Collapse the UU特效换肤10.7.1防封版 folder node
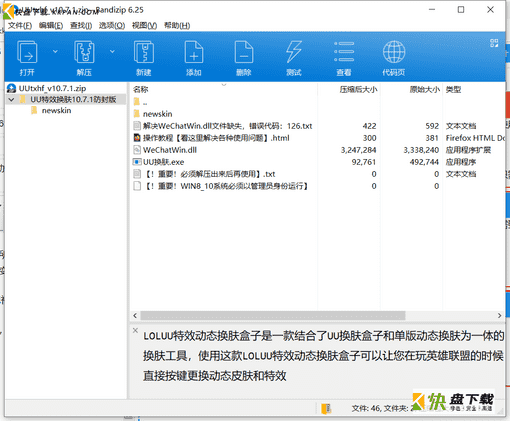Viewport: 510px width, 421px height. 12,99
